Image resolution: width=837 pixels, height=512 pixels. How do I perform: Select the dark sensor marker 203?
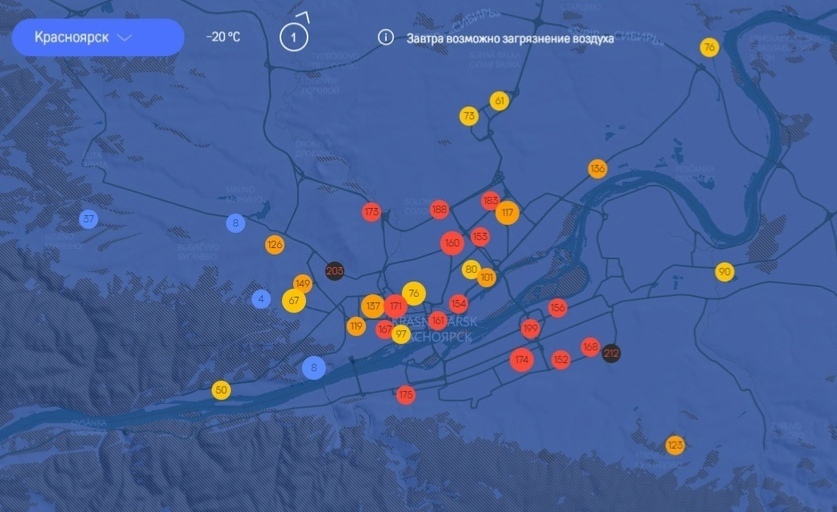coord(335,271)
